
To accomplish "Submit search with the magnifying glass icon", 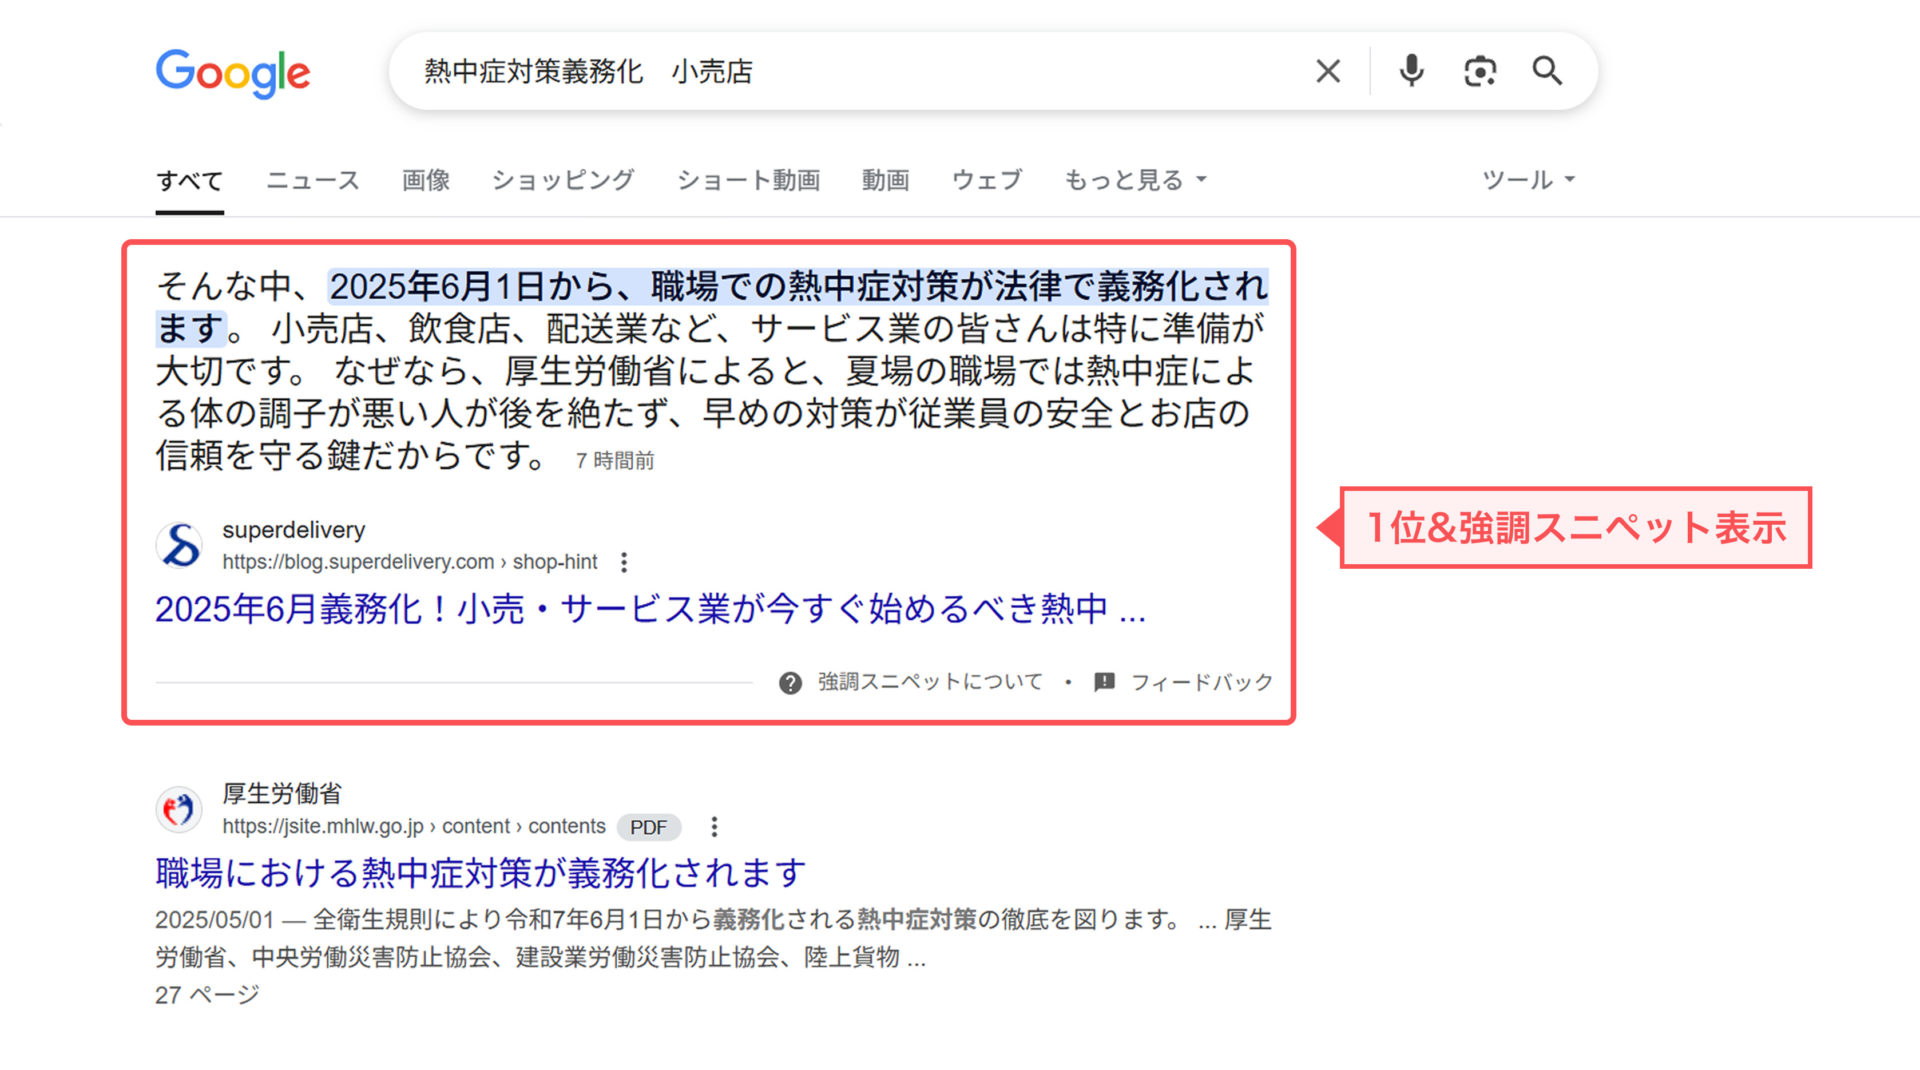I will (1547, 71).
